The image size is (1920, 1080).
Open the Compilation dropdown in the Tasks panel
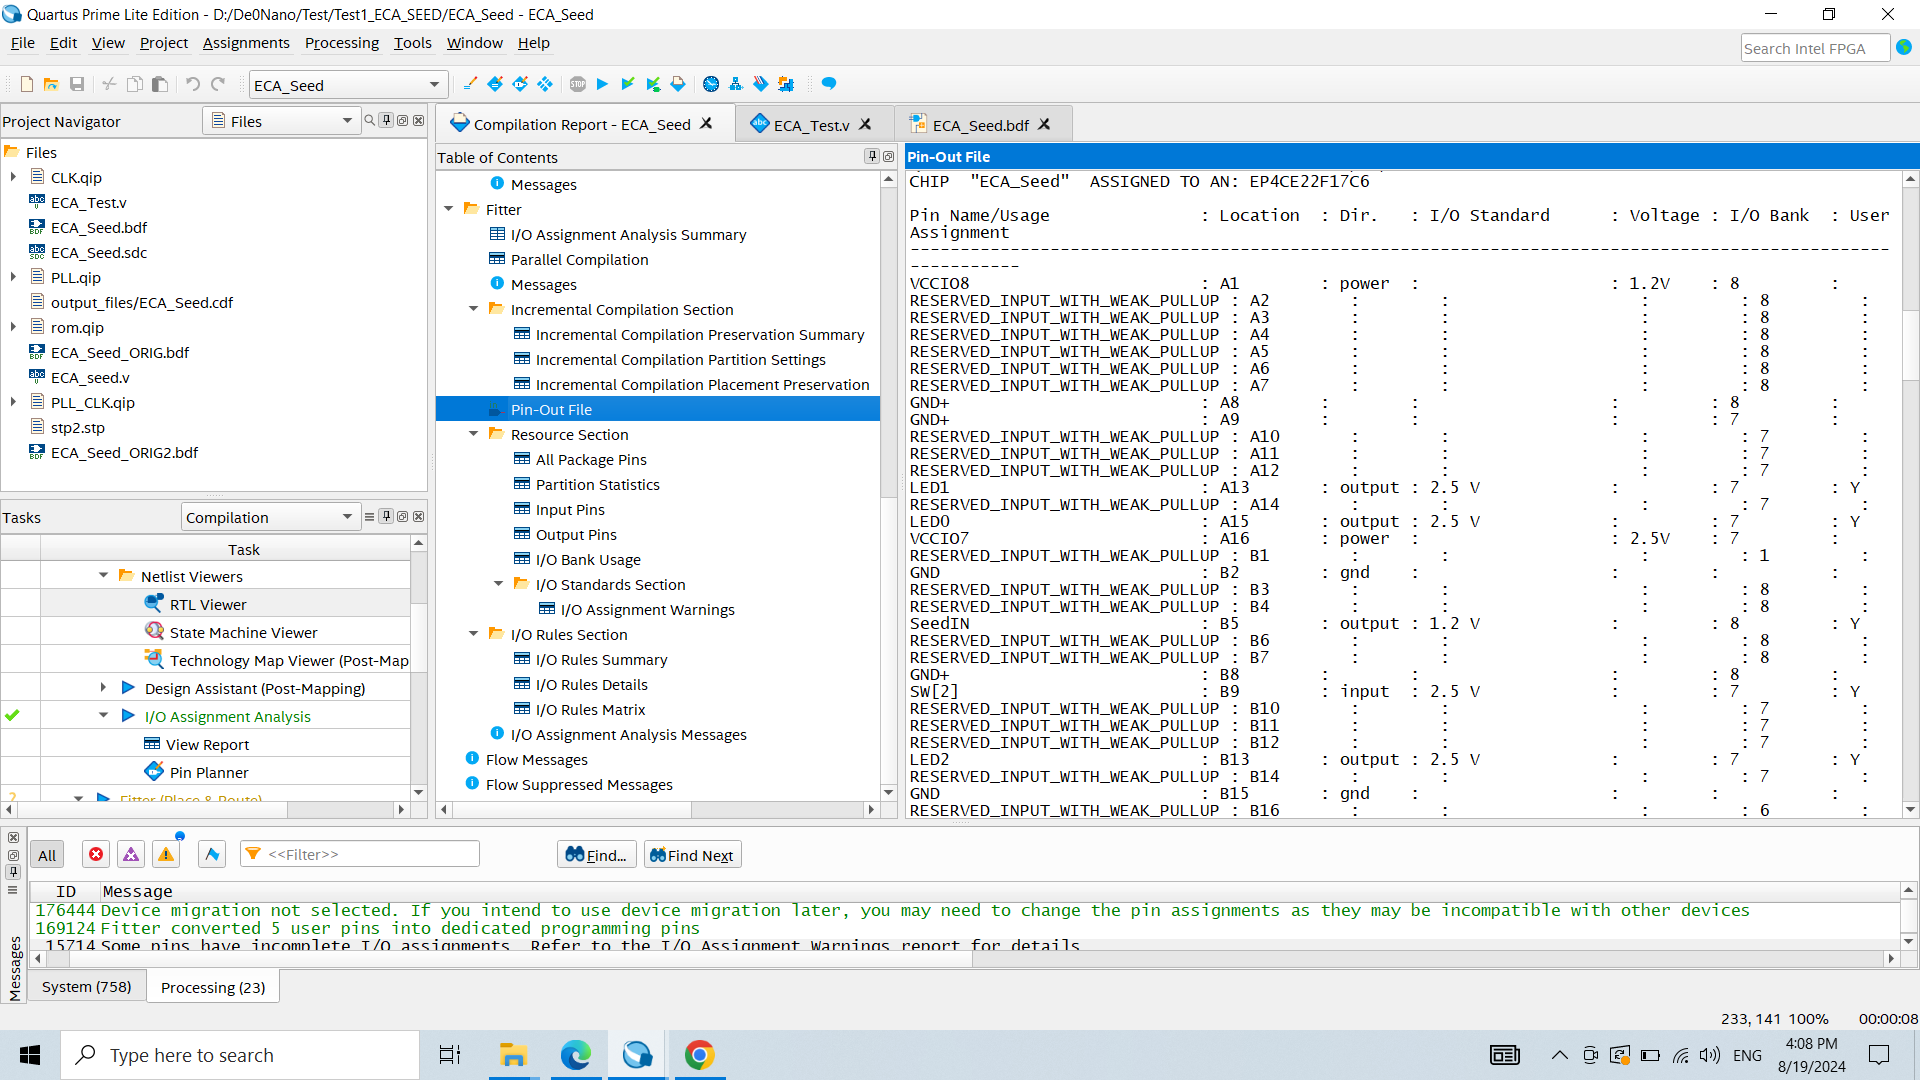click(x=269, y=517)
